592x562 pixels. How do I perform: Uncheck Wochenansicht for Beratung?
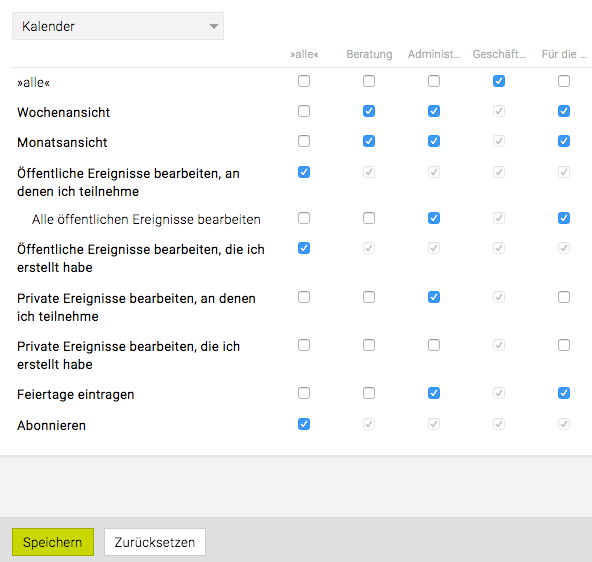pos(369,111)
